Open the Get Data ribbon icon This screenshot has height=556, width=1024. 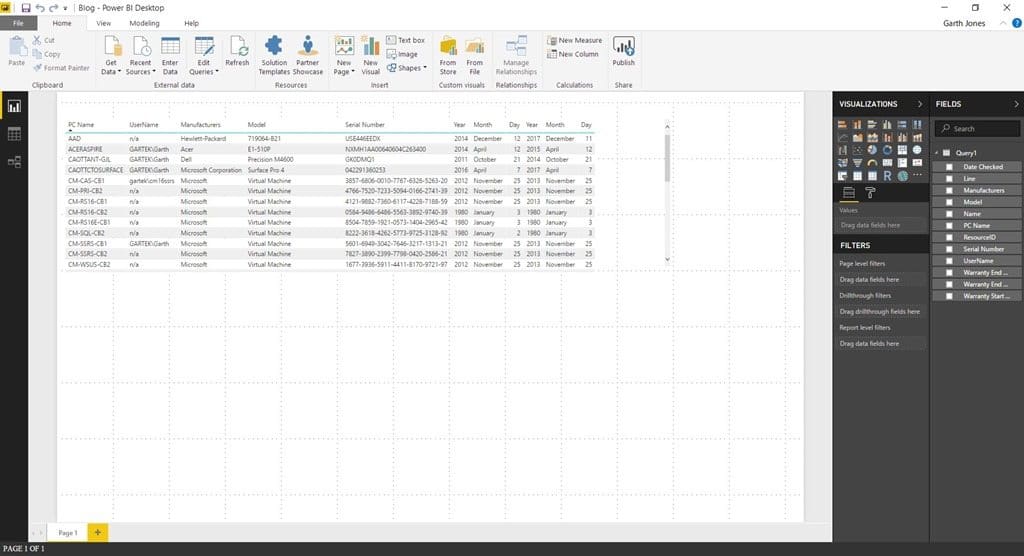112,55
